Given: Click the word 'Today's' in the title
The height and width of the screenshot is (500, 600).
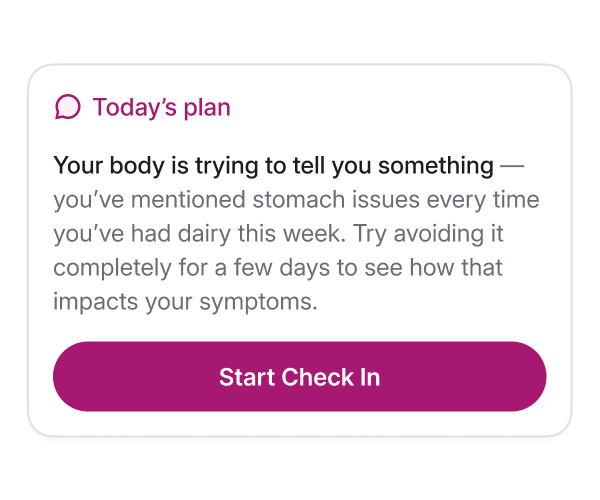Looking at the screenshot, I should [x=135, y=107].
